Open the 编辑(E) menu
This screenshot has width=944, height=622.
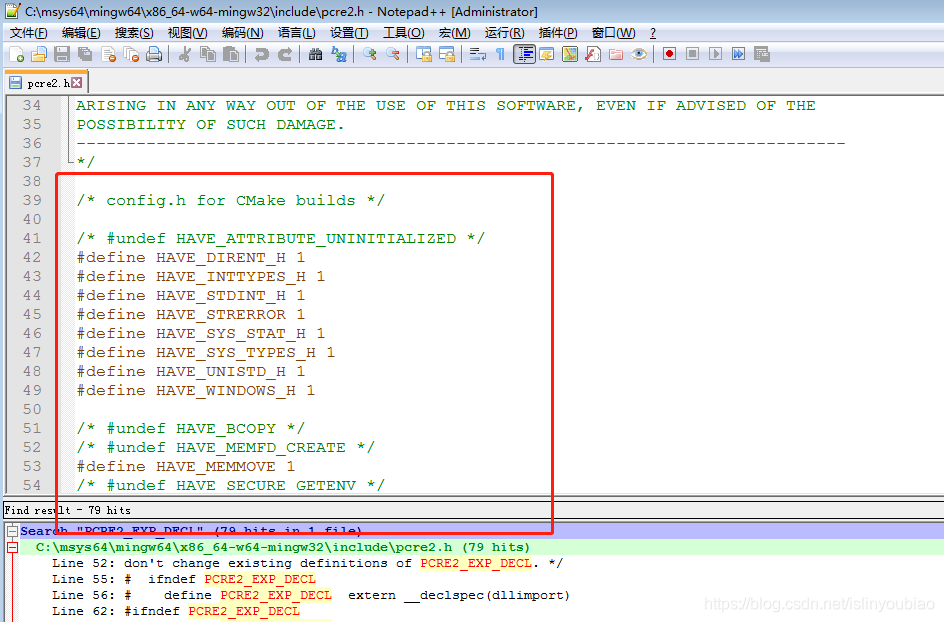click(x=81, y=33)
